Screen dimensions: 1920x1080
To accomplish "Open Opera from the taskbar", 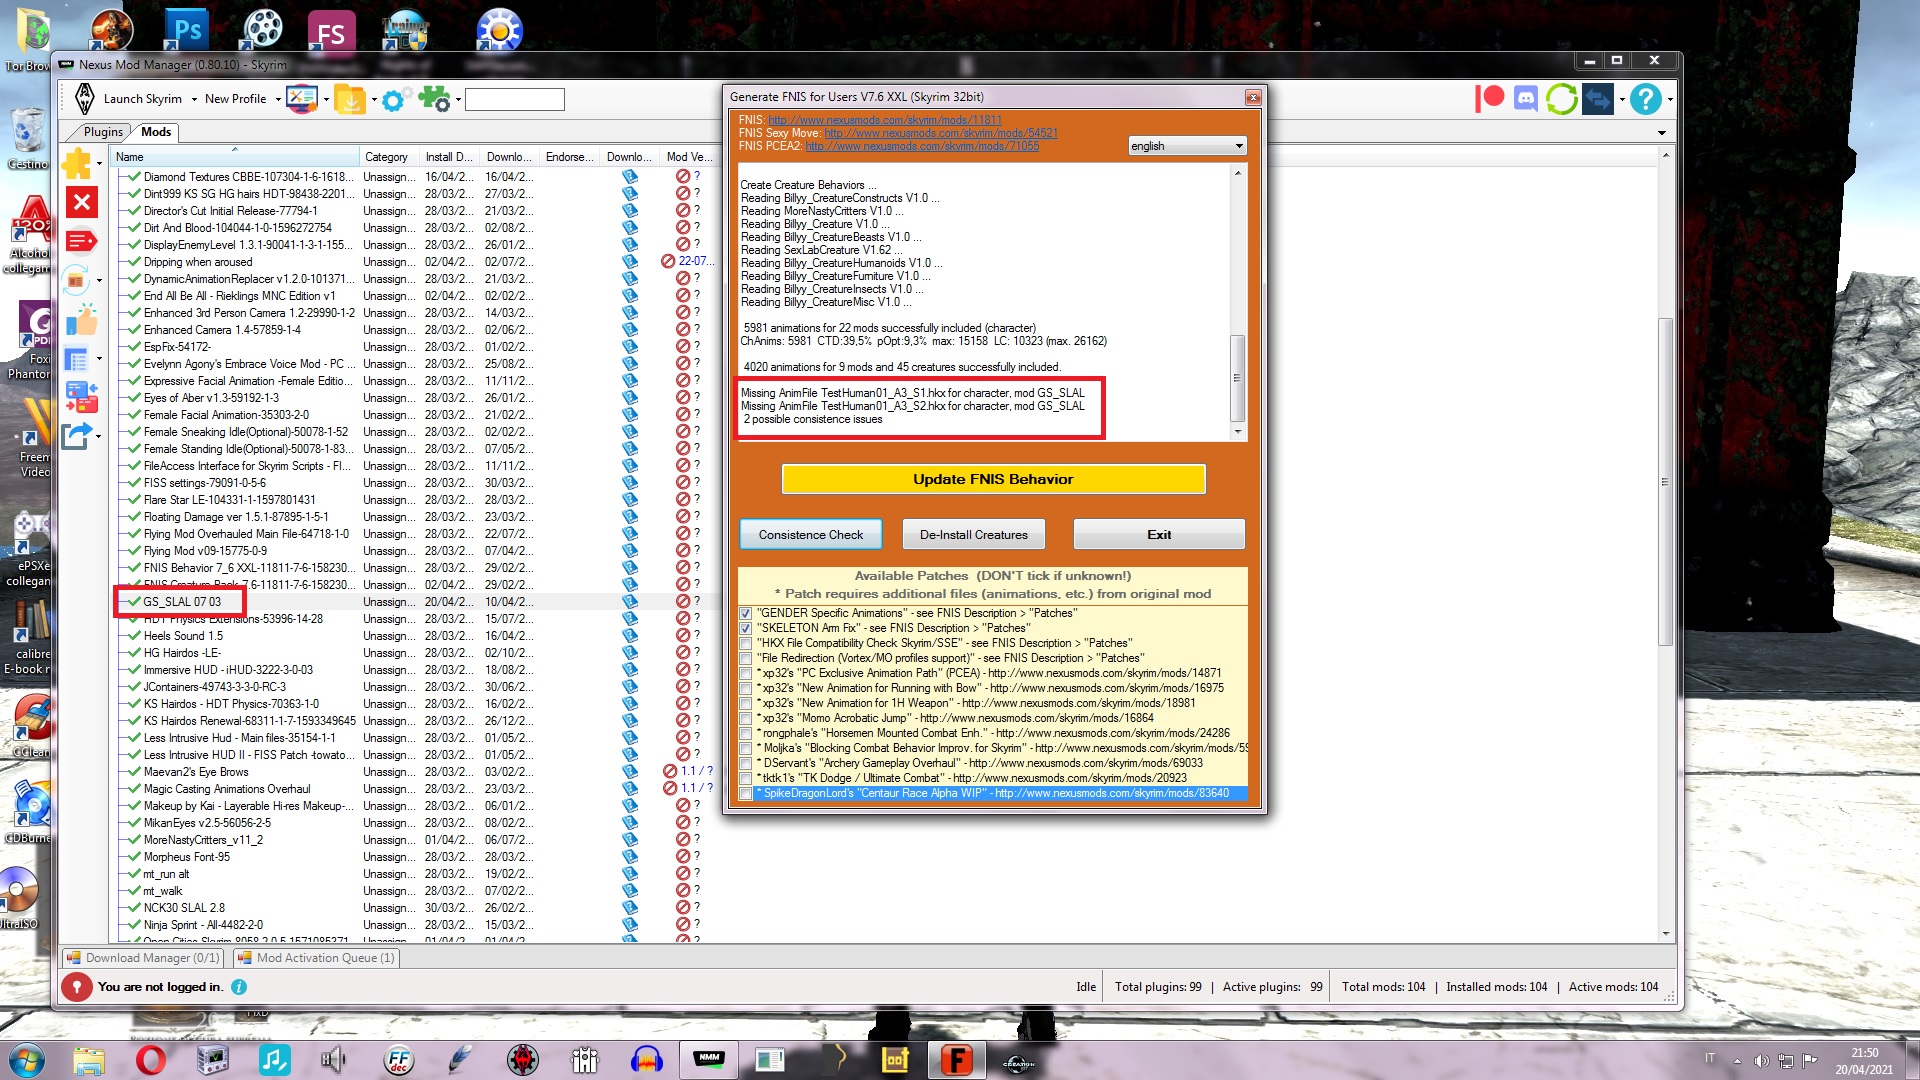I will coord(150,1060).
